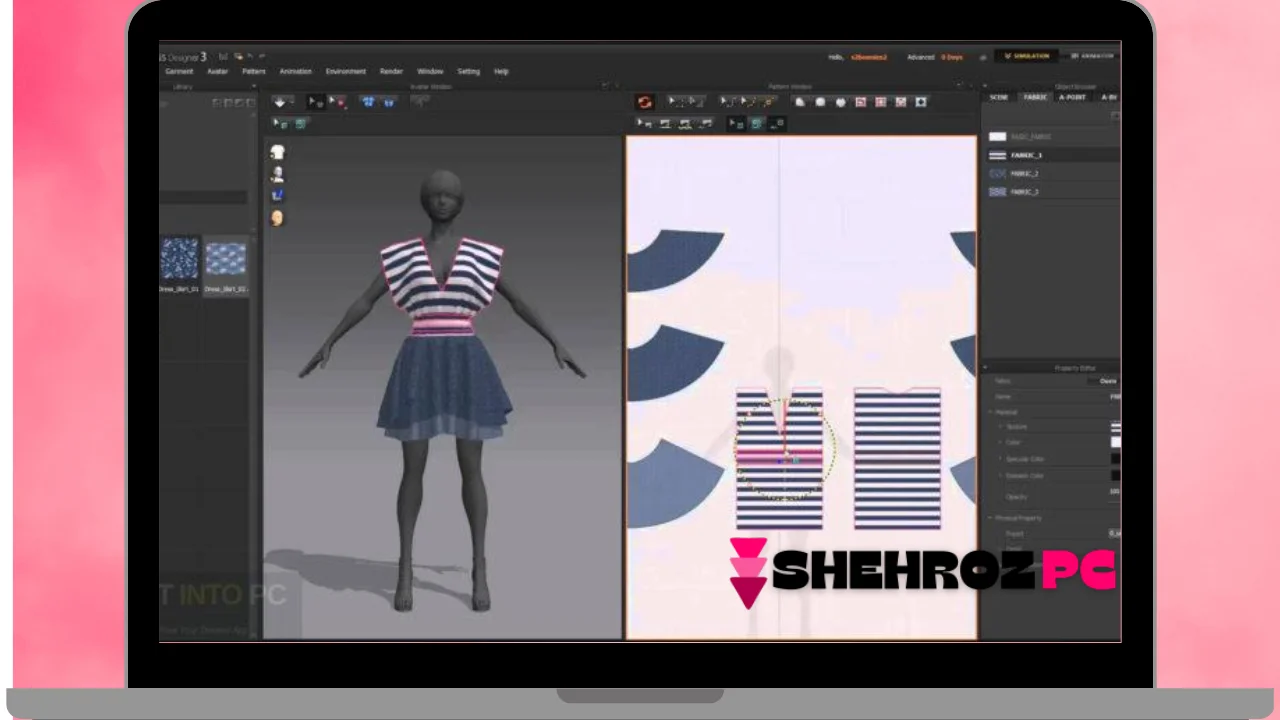Screen dimensions: 1280x720
Task: Select the Edit Sewing arrow tool in second row
Action: coord(644,124)
